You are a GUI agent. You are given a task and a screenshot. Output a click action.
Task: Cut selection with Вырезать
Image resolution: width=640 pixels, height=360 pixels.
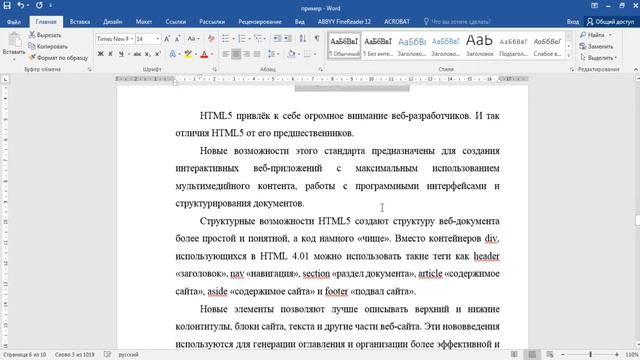[45, 35]
